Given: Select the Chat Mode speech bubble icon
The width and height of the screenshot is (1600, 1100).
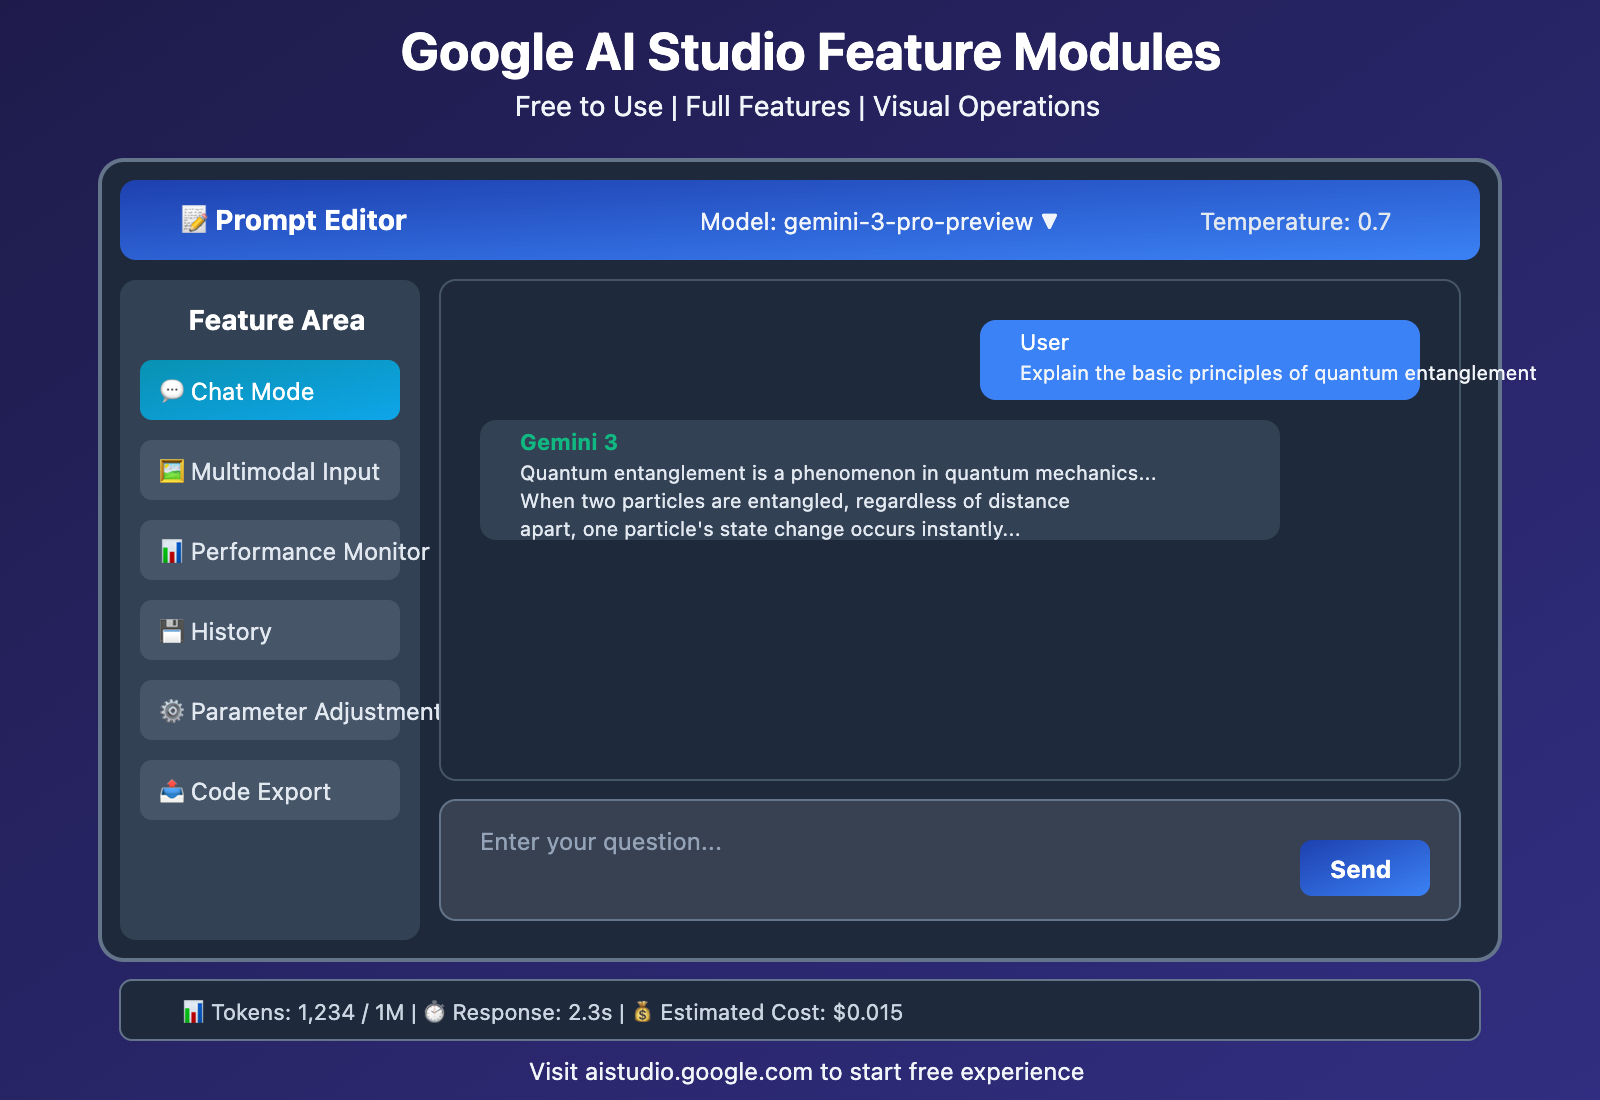Looking at the screenshot, I should (171, 390).
